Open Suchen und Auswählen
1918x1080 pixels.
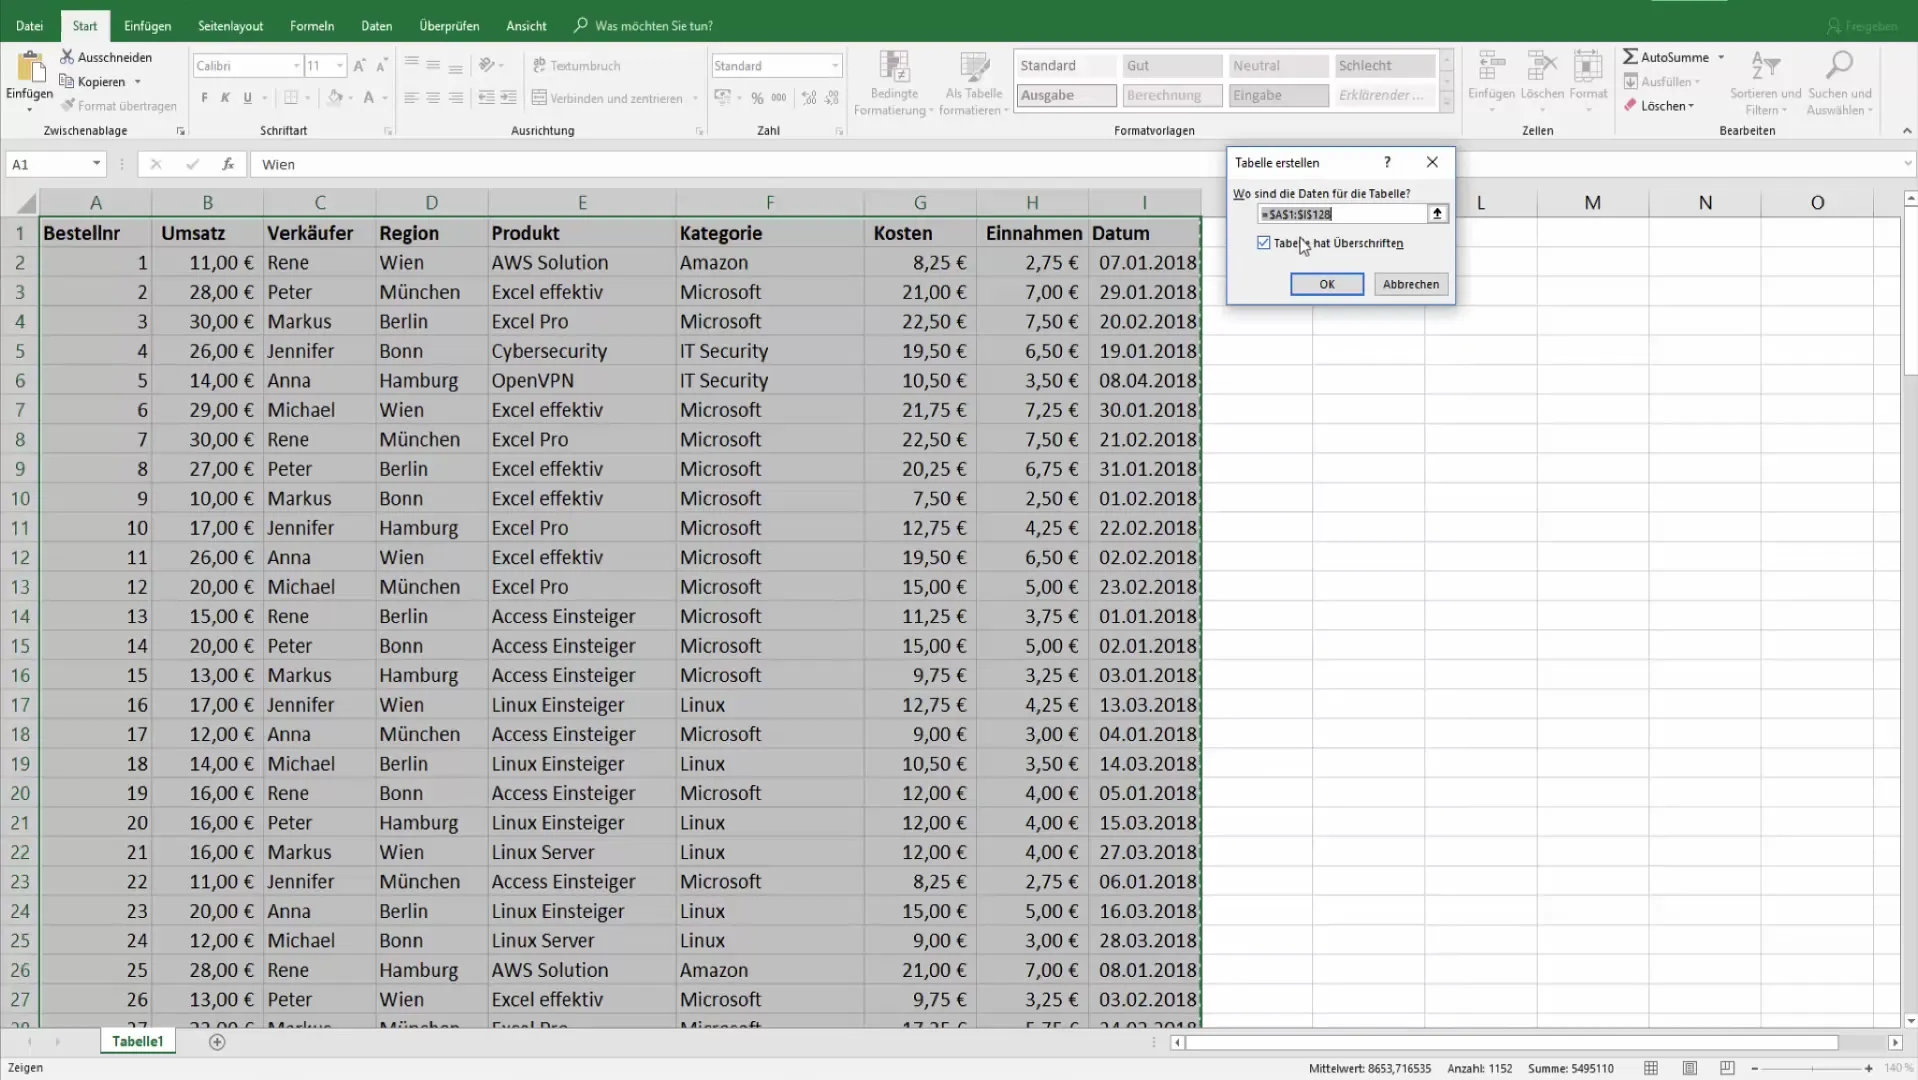pos(1839,84)
